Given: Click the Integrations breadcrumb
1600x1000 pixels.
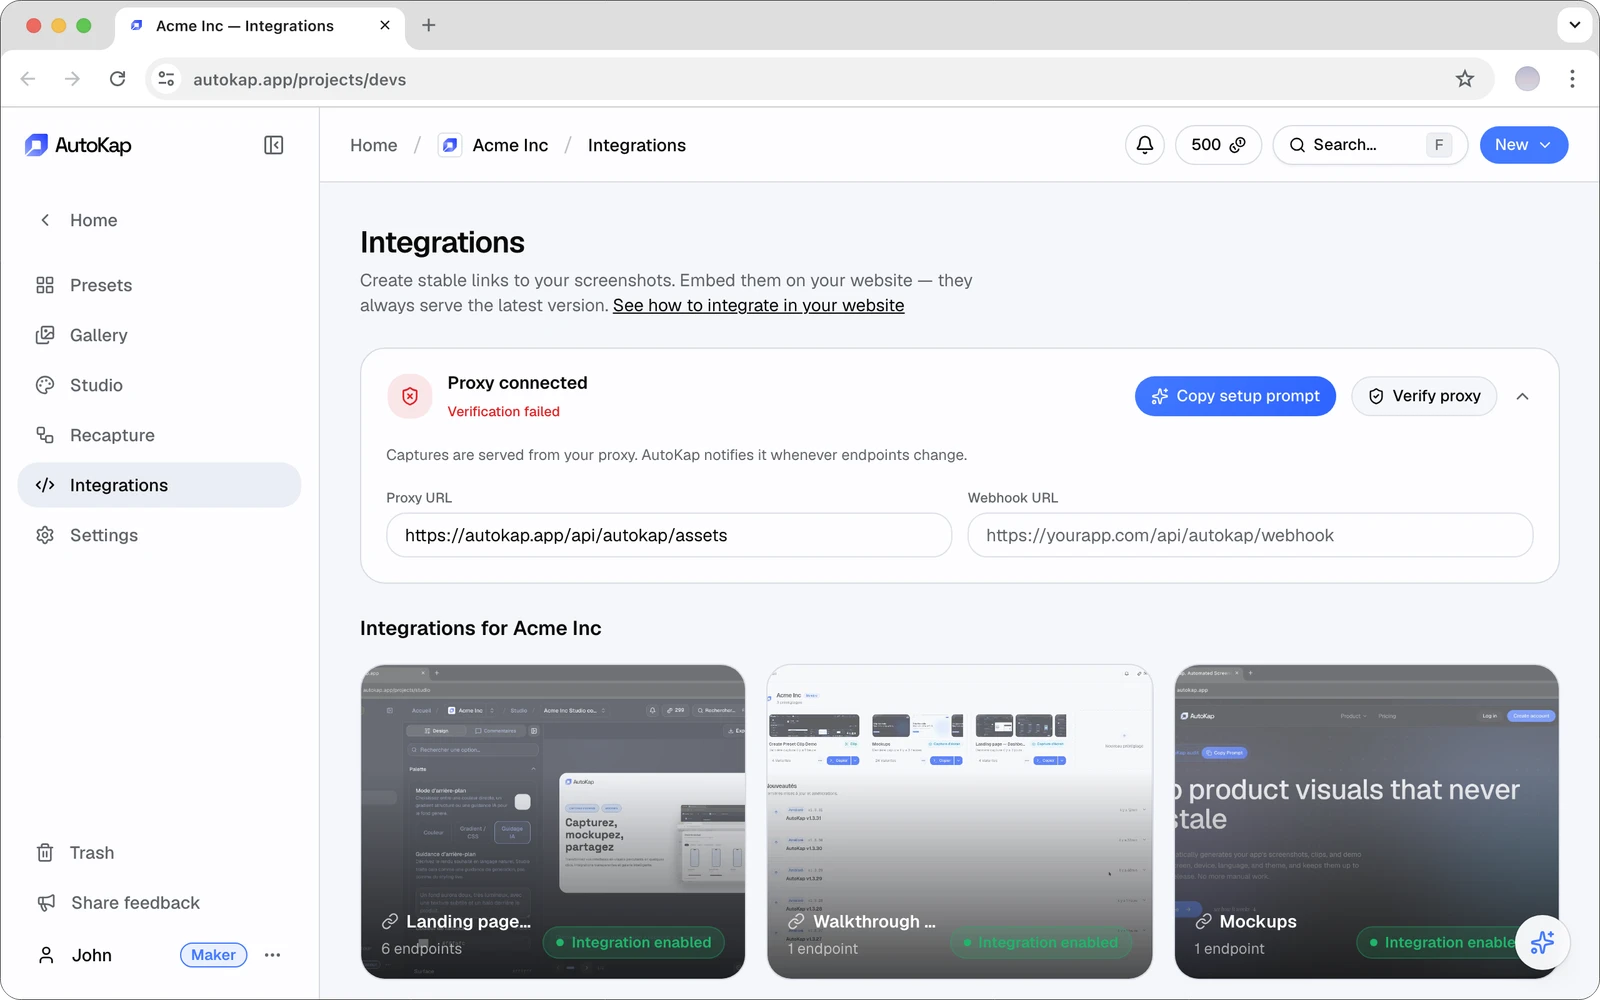Looking at the screenshot, I should tap(637, 145).
